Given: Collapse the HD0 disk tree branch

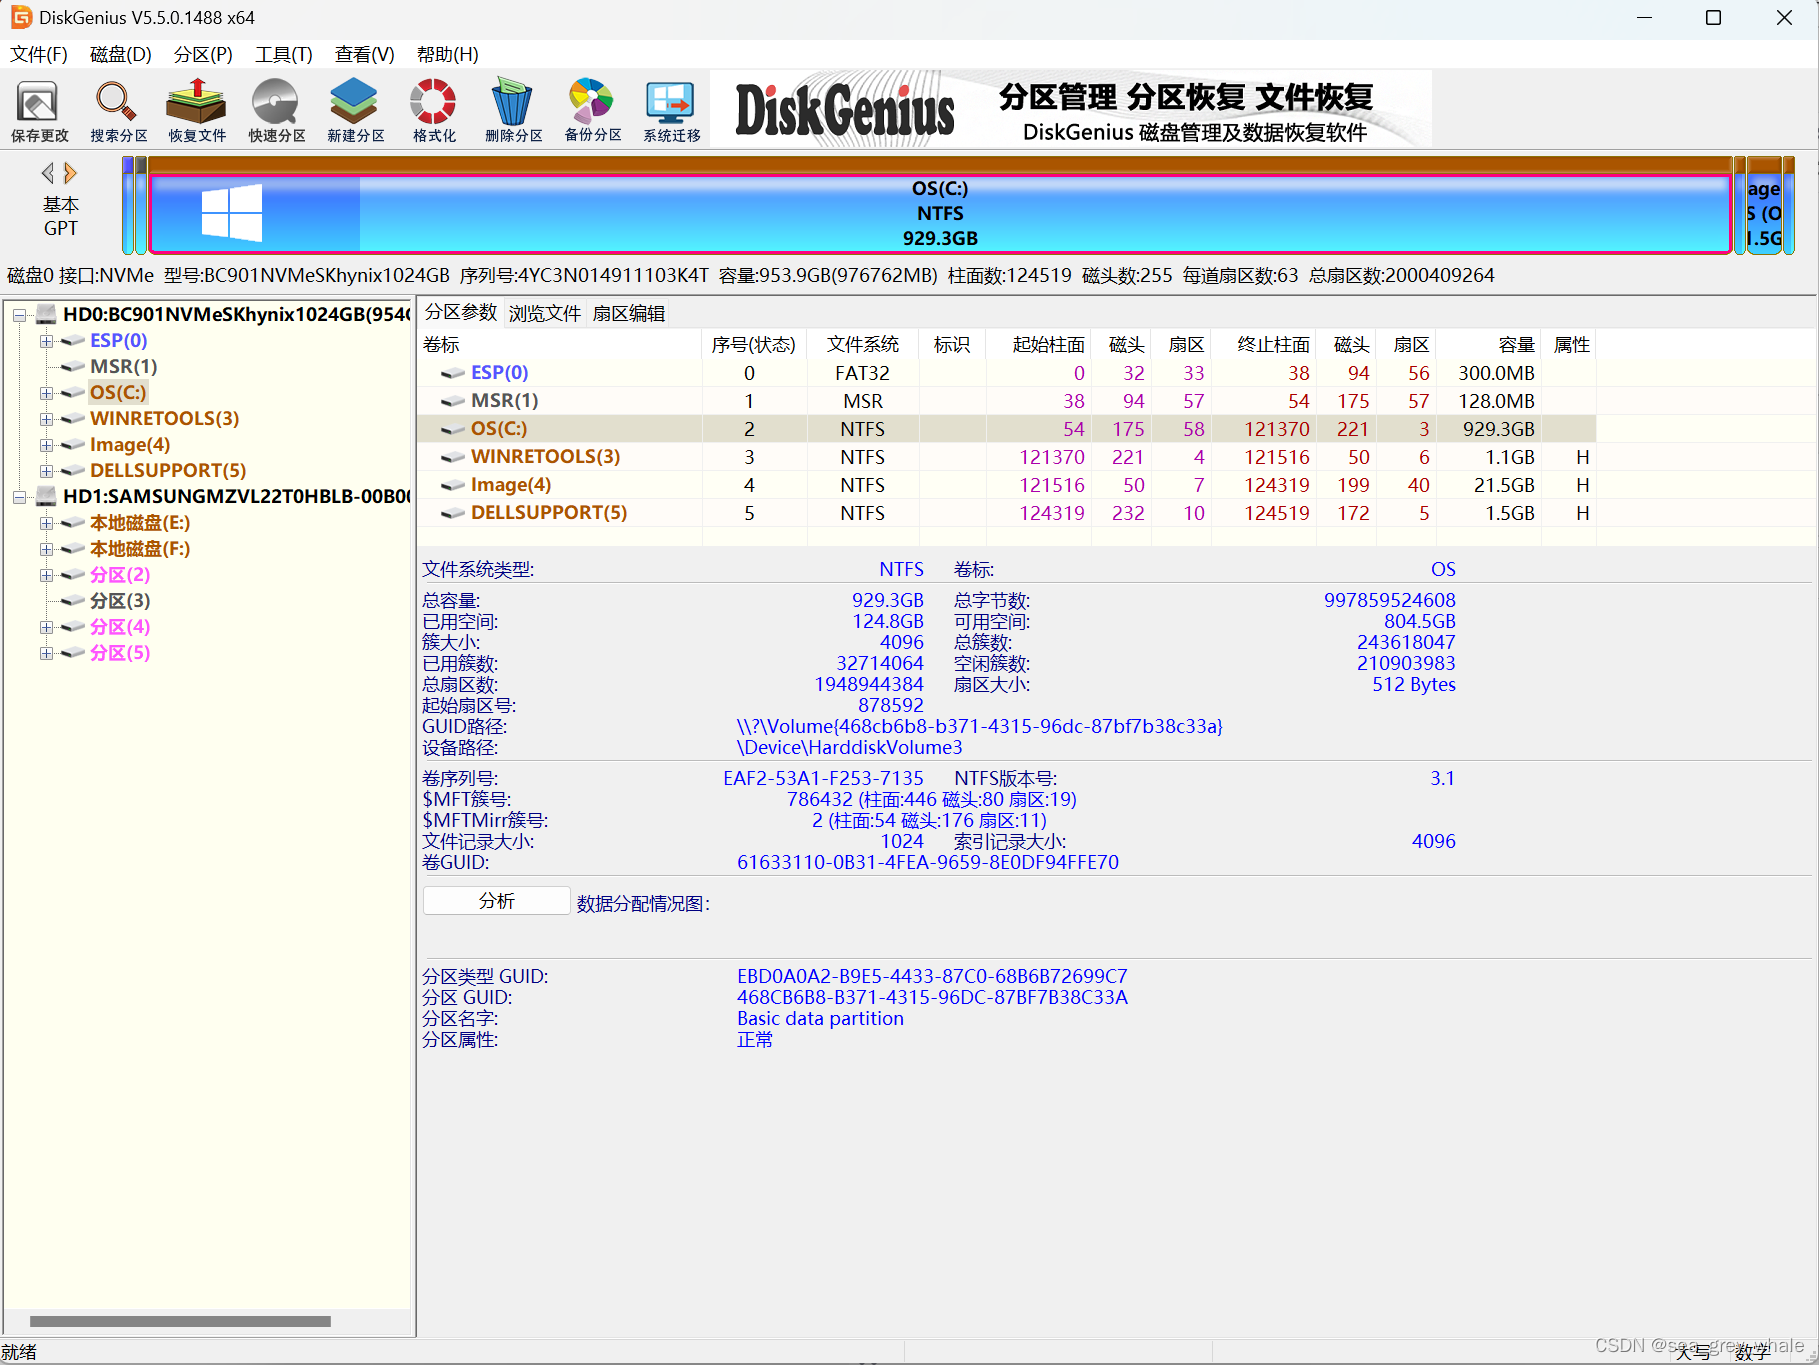Looking at the screenshot, I should pos(19,315).
